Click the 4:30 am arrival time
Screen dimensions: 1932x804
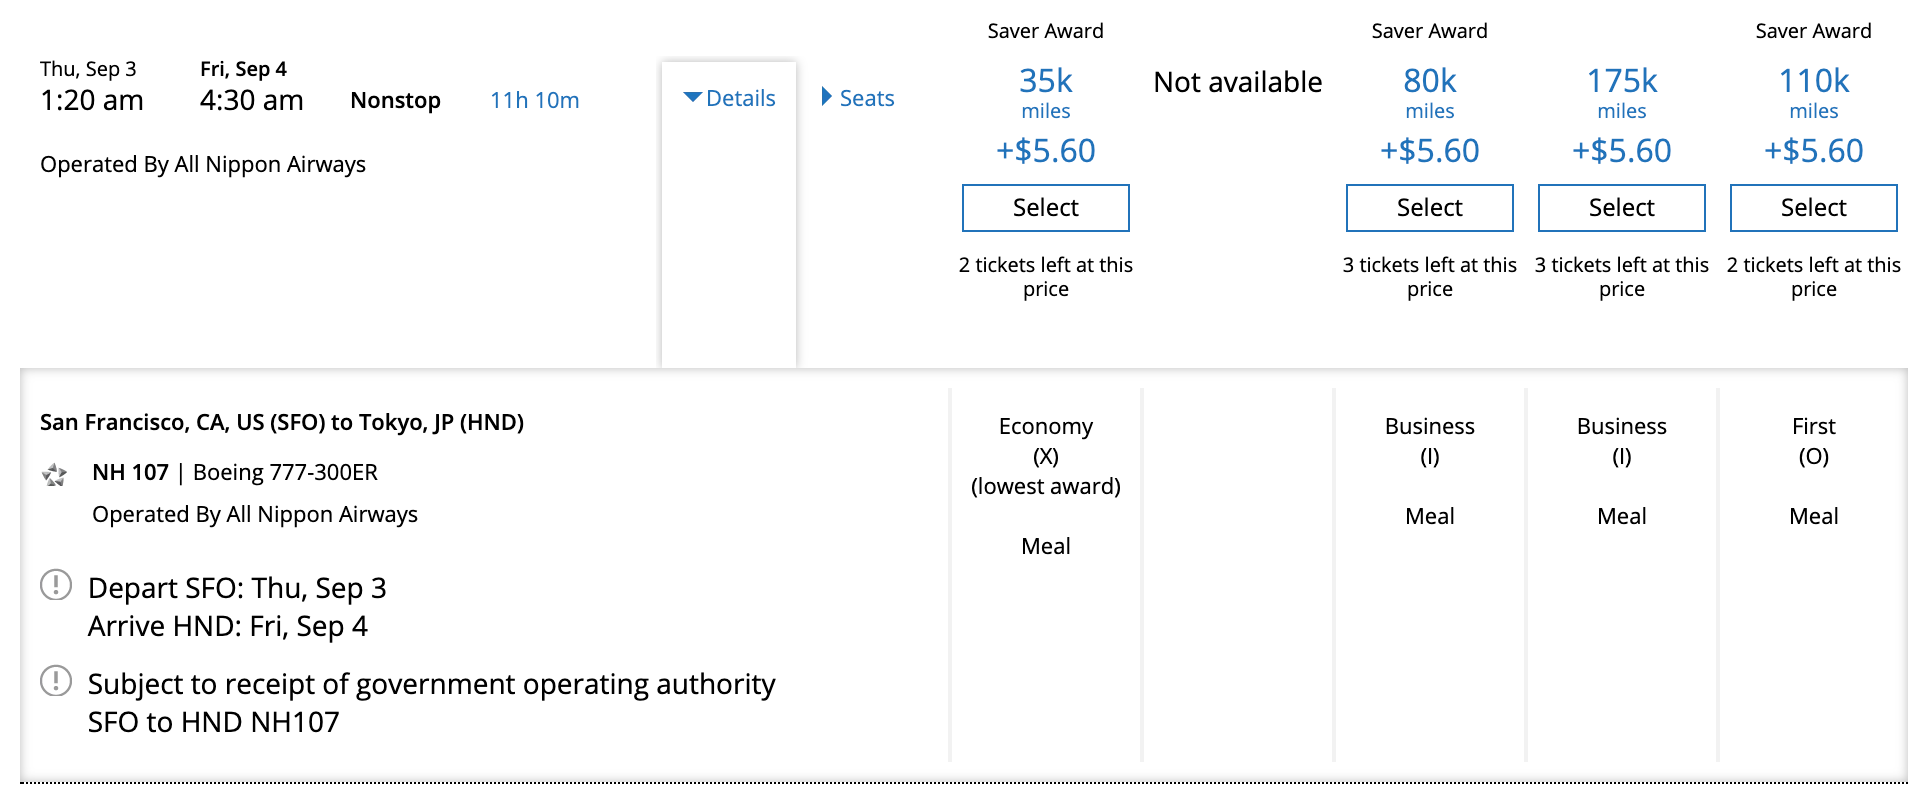[x=251, y=100]
